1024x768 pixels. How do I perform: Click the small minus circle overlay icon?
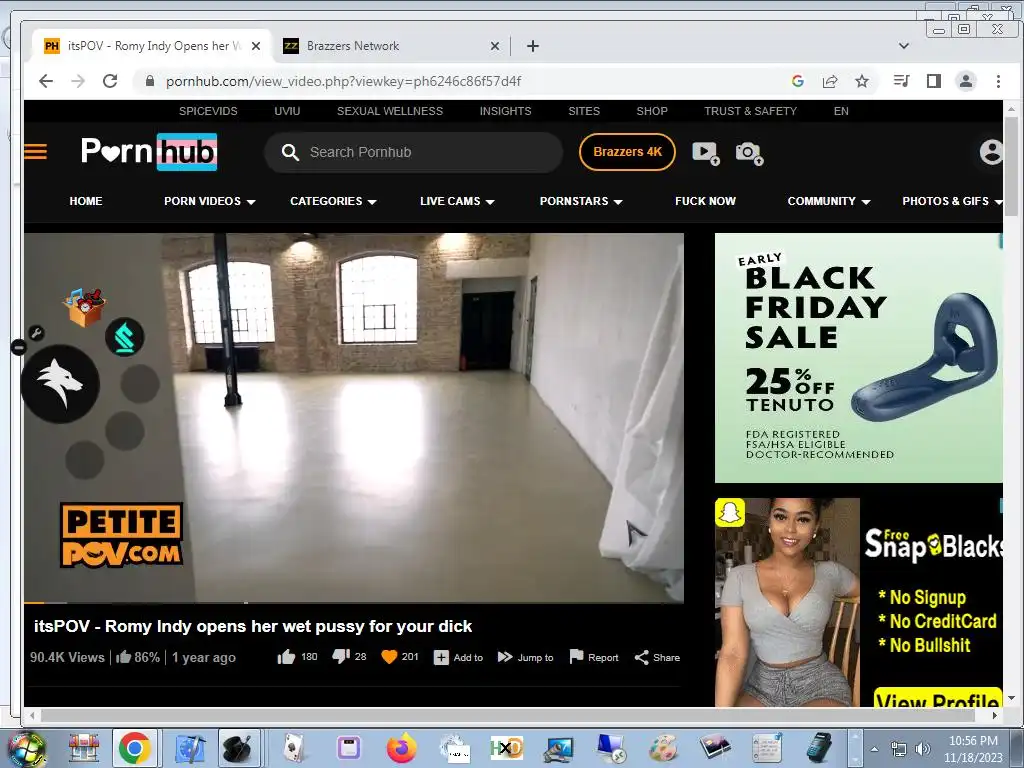[x=18, y=347]
